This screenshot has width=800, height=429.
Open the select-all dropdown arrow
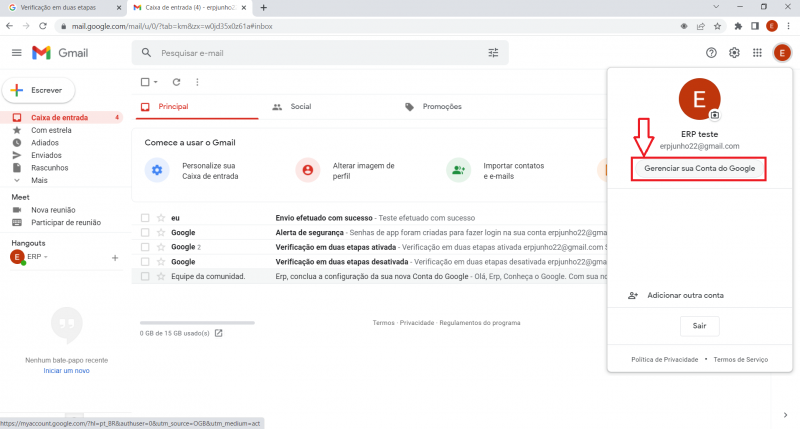156,82
